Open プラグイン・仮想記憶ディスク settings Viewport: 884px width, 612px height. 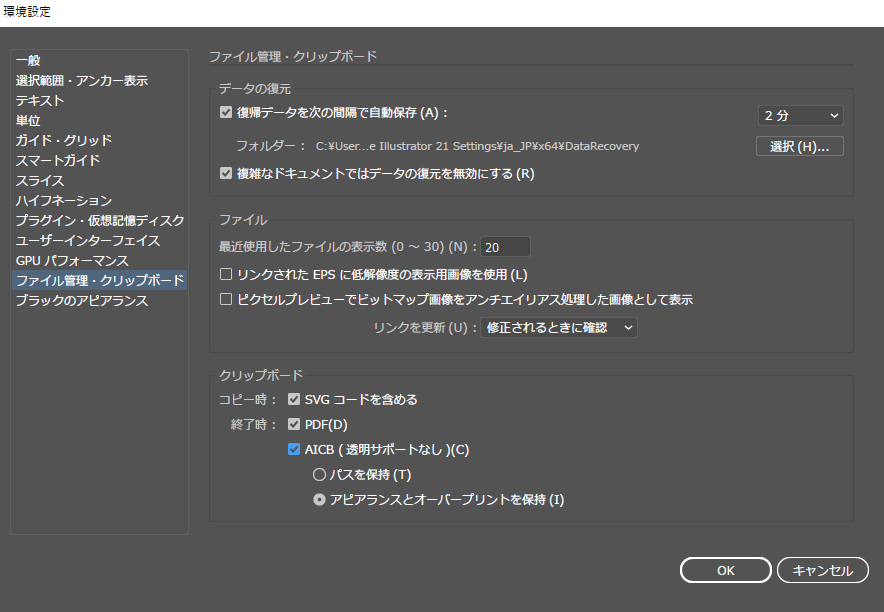95,220
